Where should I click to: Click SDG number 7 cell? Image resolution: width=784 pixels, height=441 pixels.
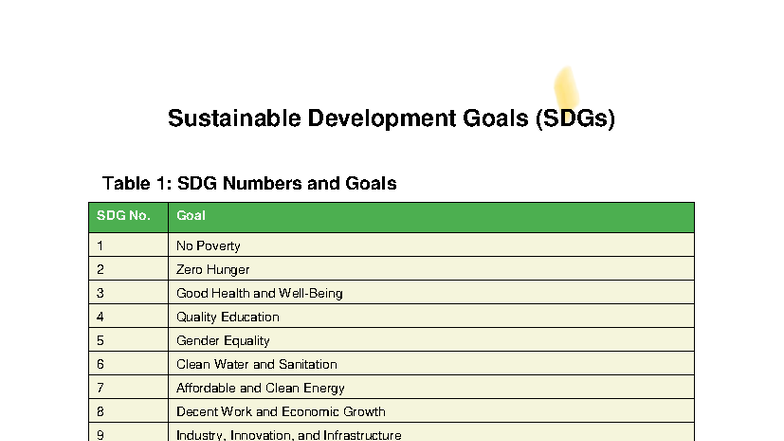(x=128, y=388)
